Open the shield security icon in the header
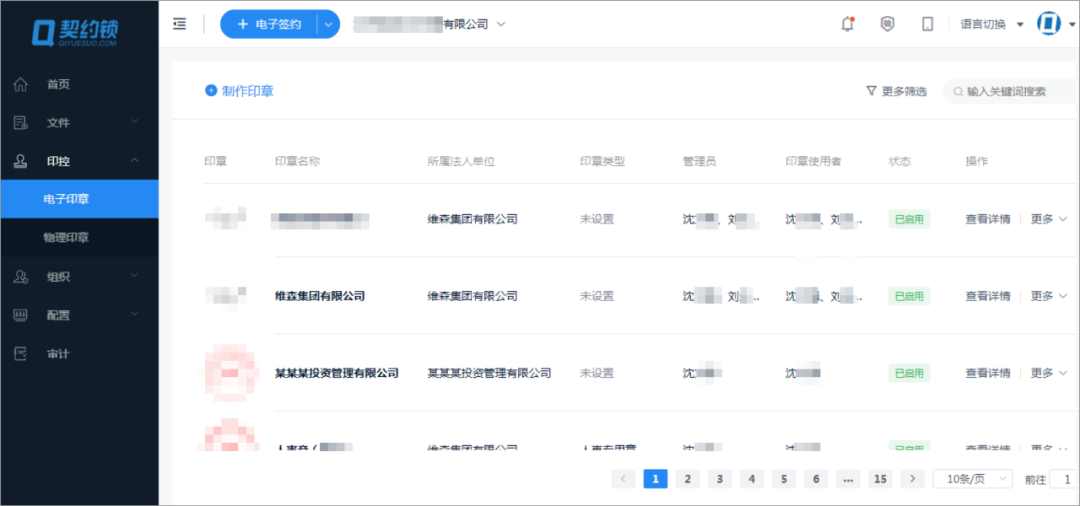Viewport: 1080px width, 506px height. point(887,24)
